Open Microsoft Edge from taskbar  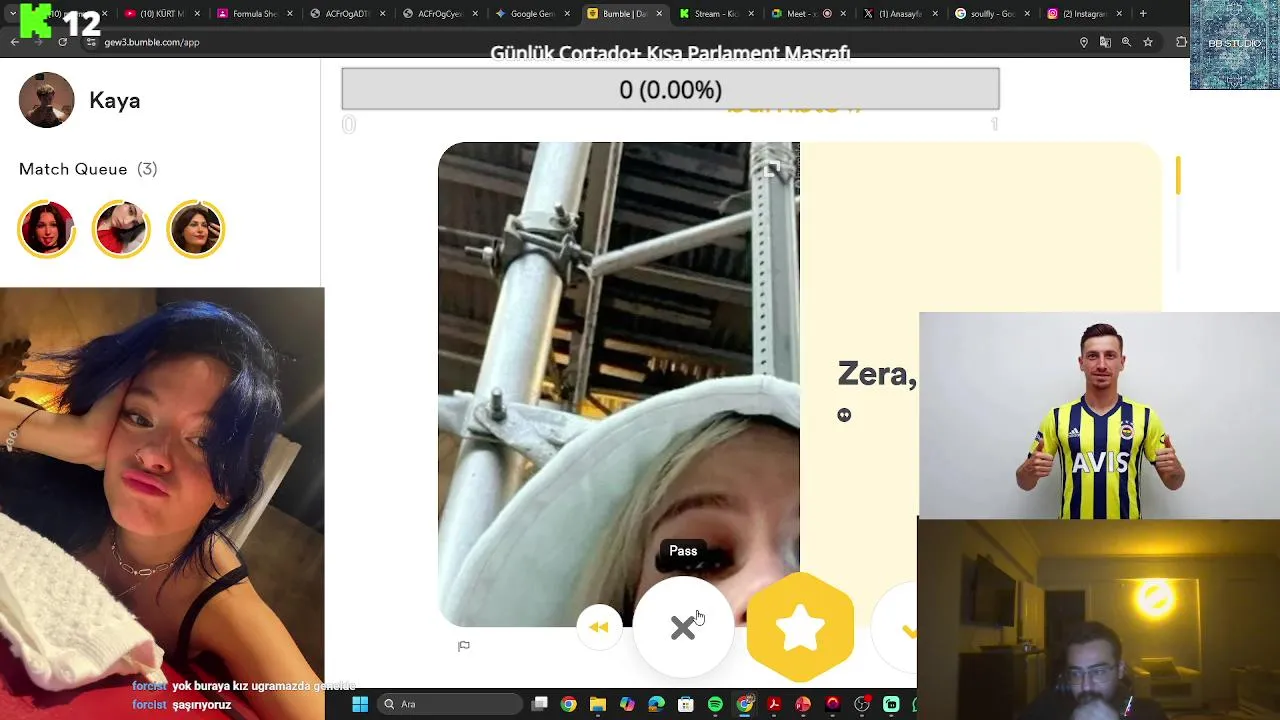click(x=656, y=704)
